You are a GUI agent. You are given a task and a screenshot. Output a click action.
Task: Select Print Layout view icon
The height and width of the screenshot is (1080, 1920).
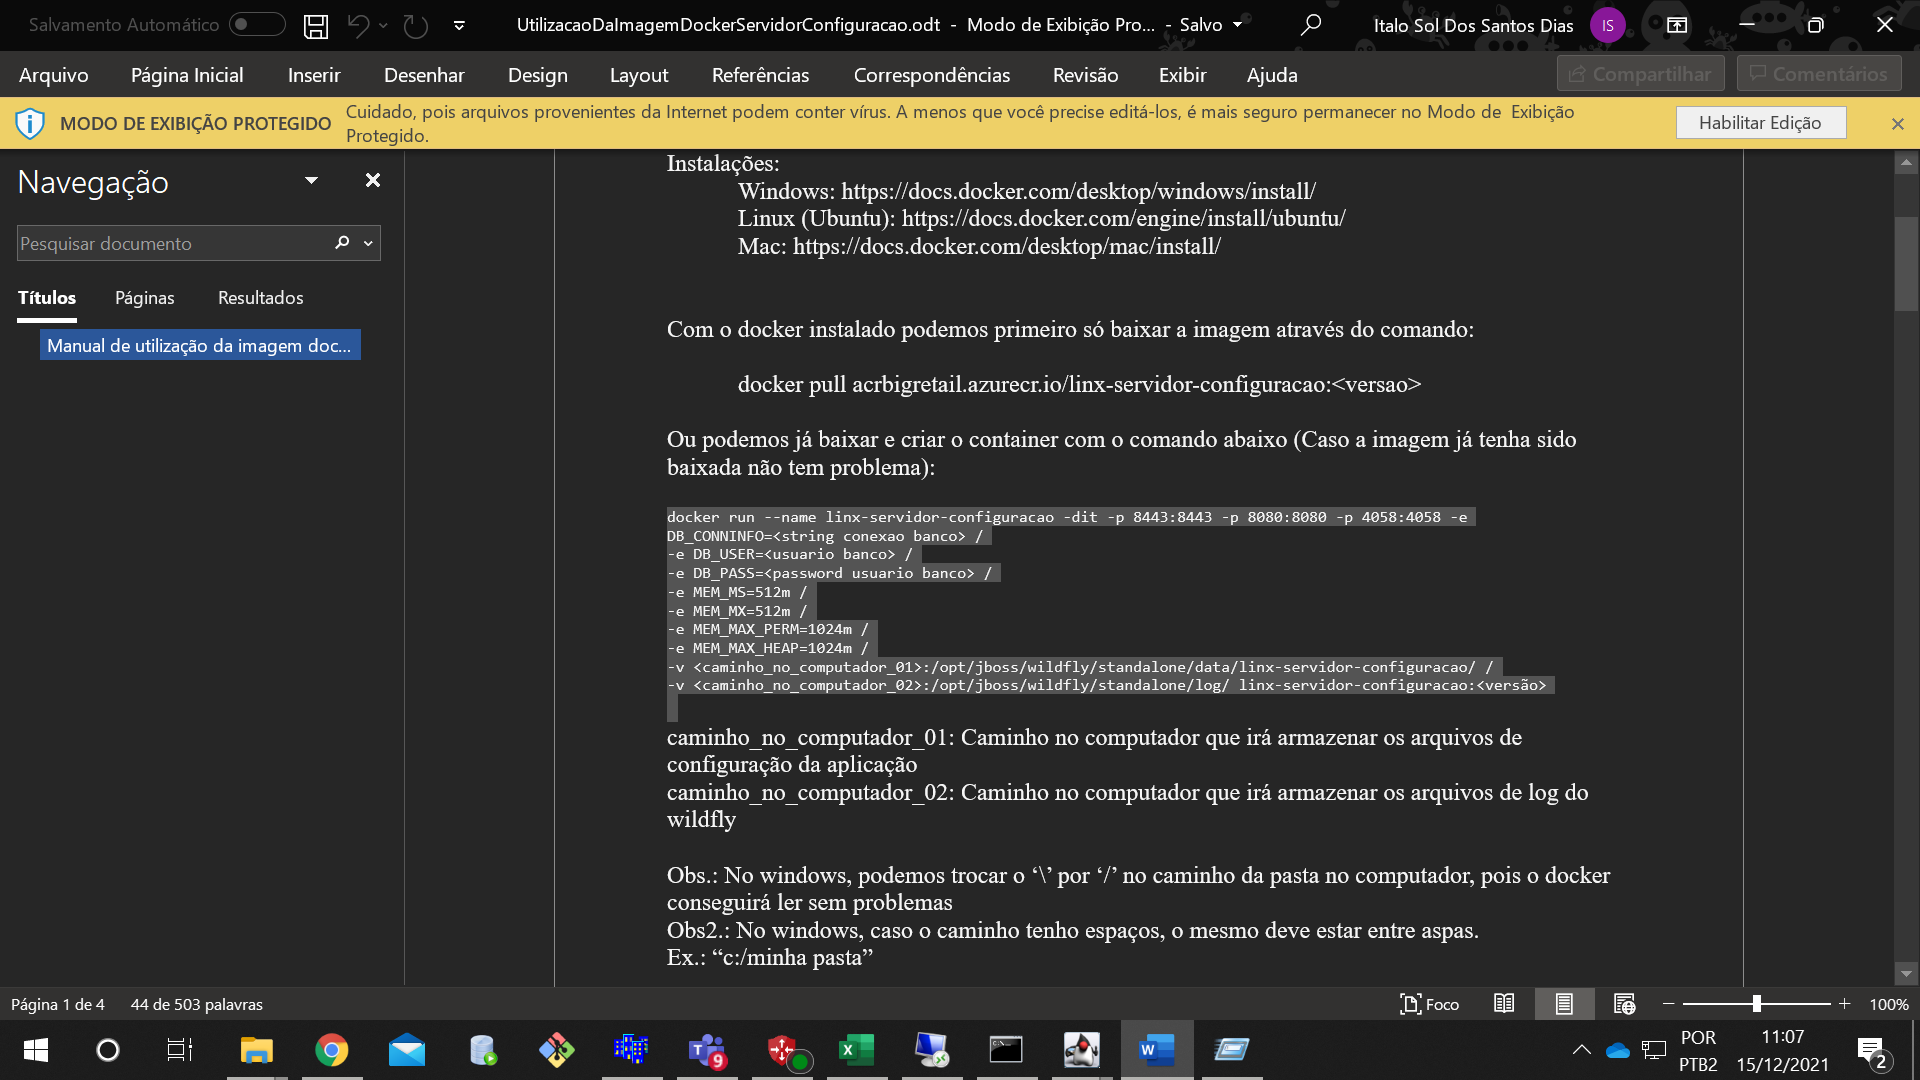tap(1564, 1004)
